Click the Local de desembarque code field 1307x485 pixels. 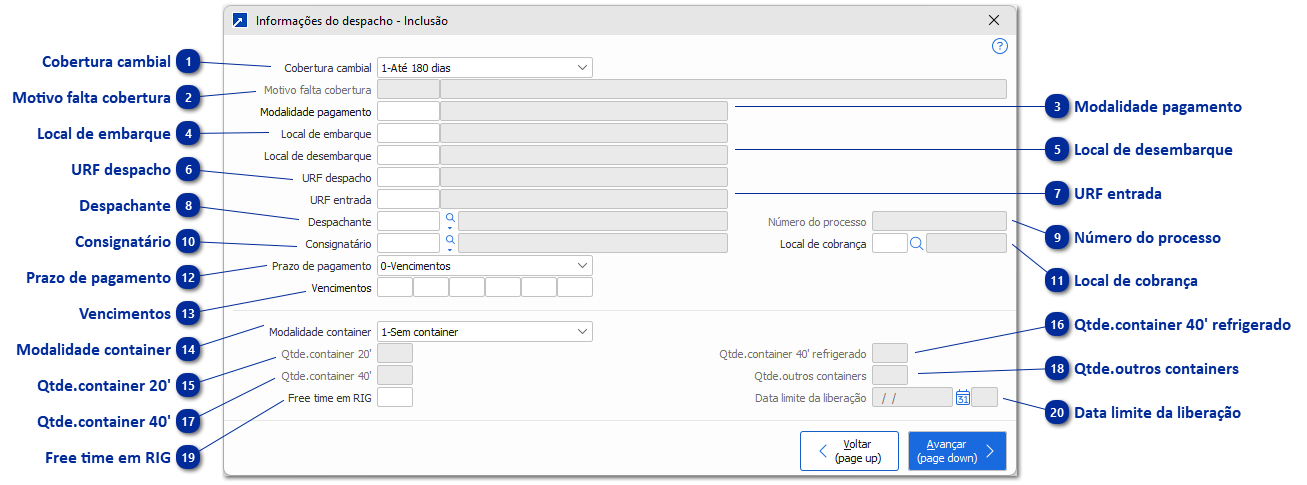408,155
